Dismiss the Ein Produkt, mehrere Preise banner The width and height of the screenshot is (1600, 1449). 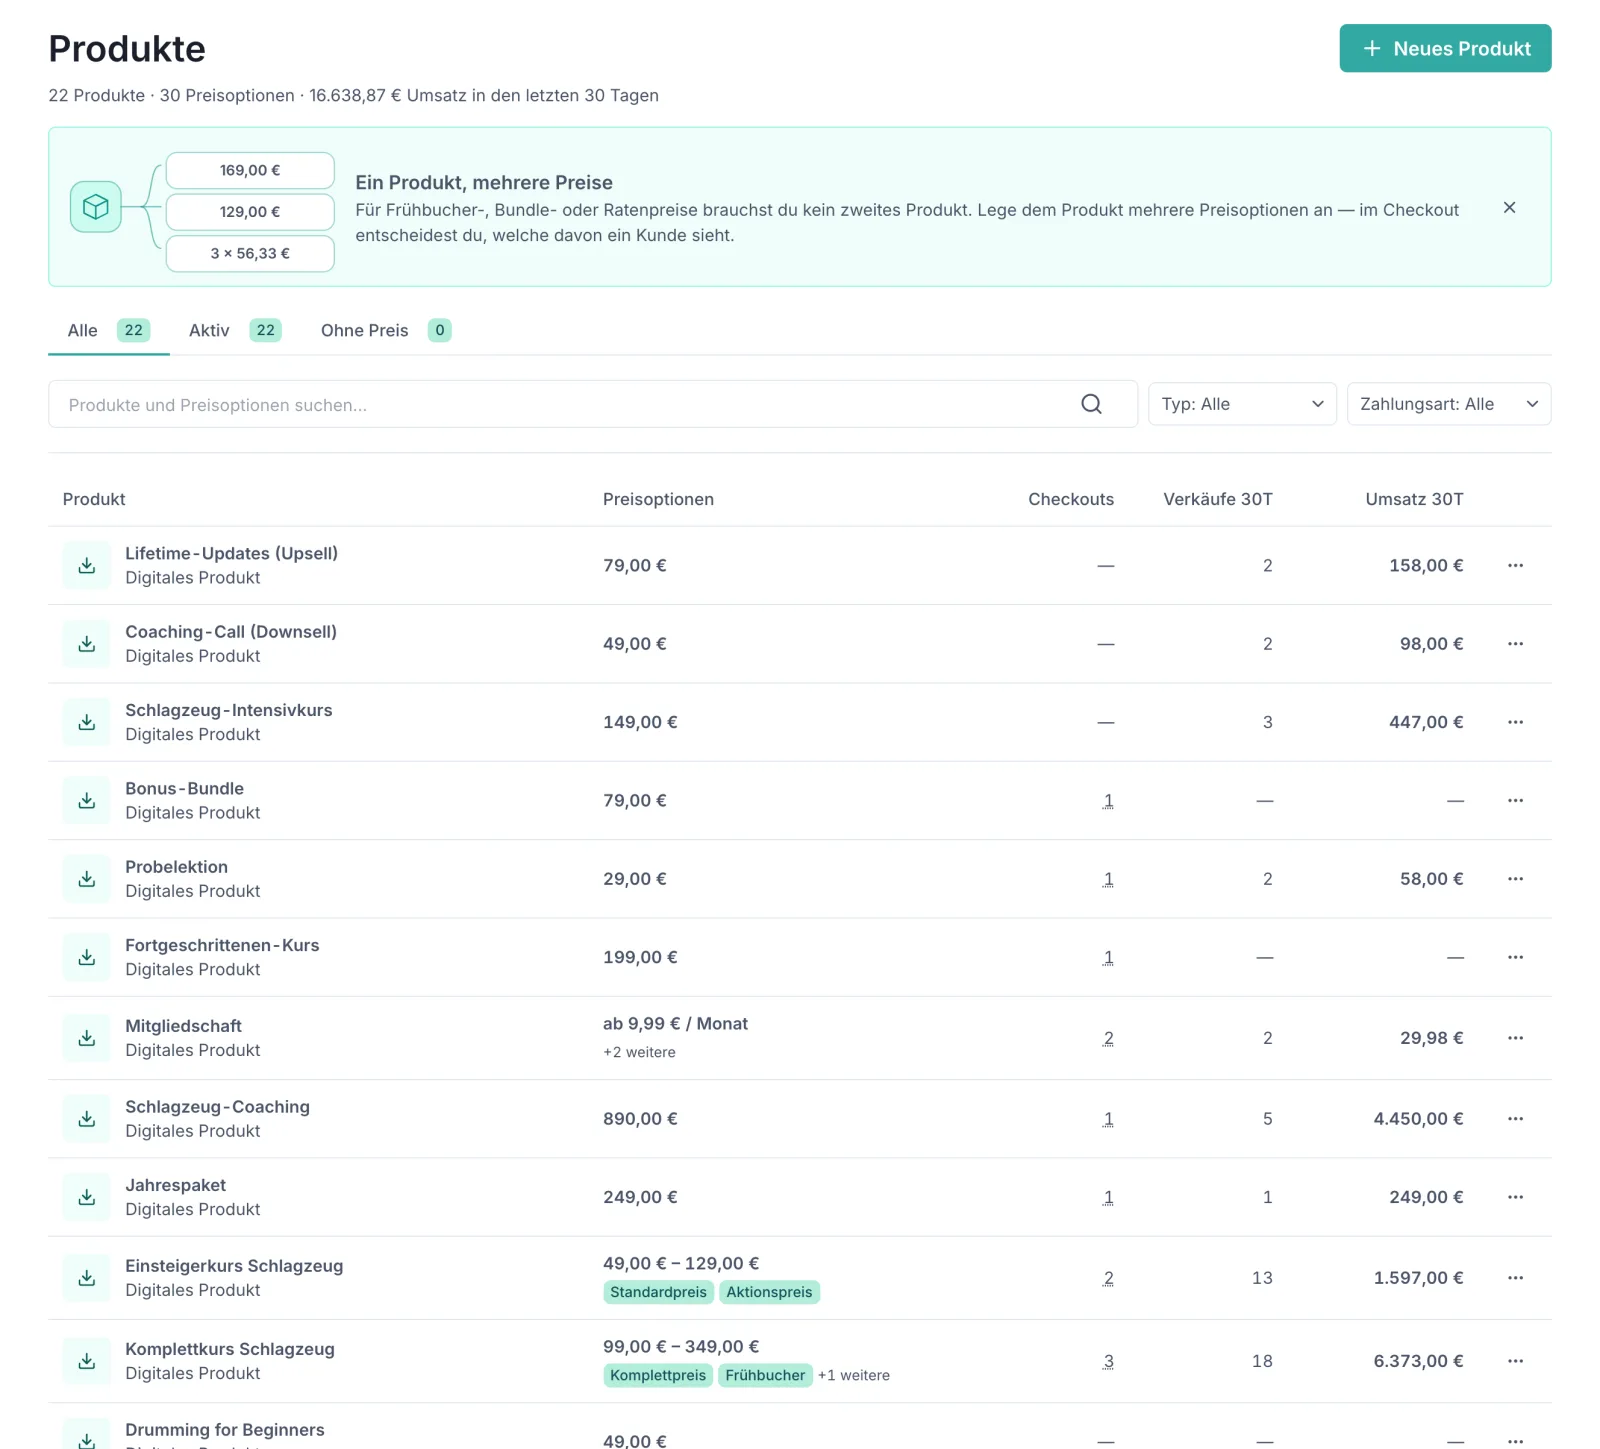(1509, 207)
